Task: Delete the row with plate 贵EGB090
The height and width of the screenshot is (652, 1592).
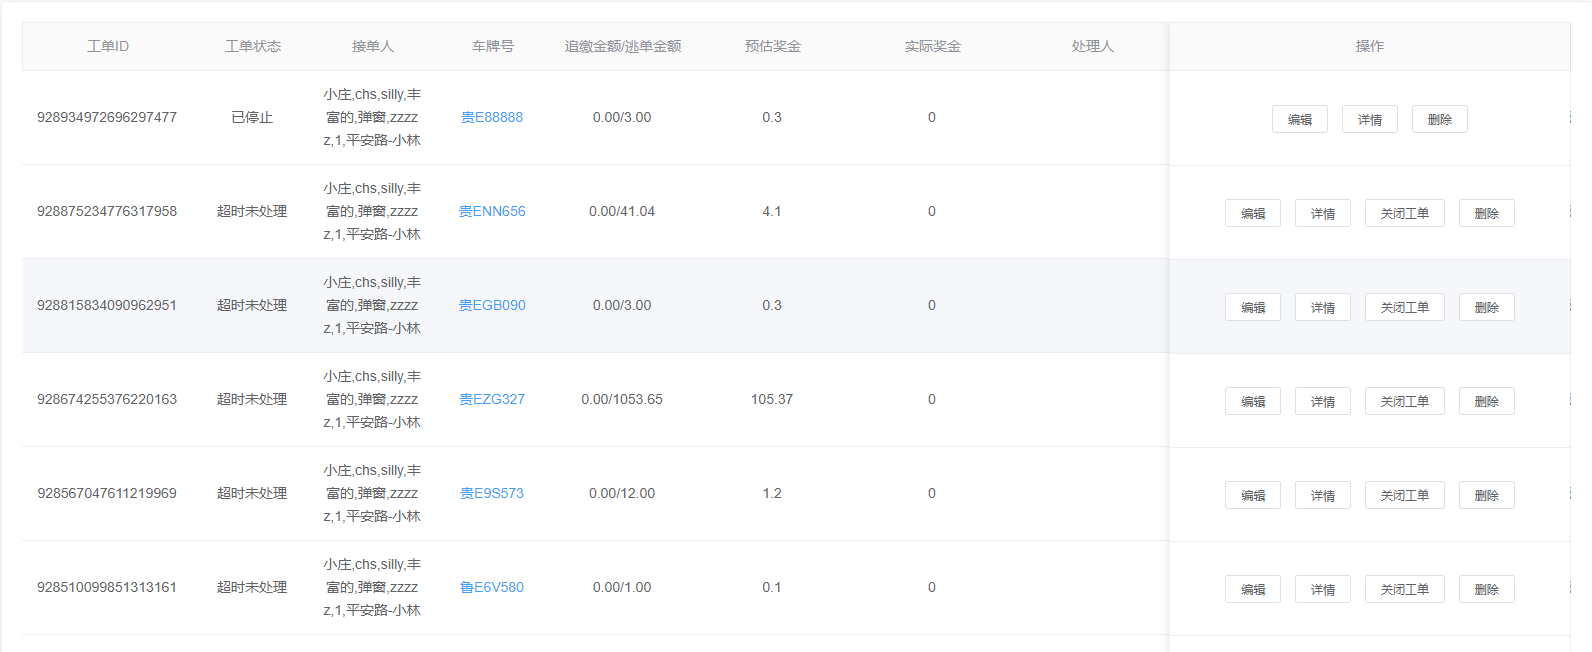Action: point(1486,307)
